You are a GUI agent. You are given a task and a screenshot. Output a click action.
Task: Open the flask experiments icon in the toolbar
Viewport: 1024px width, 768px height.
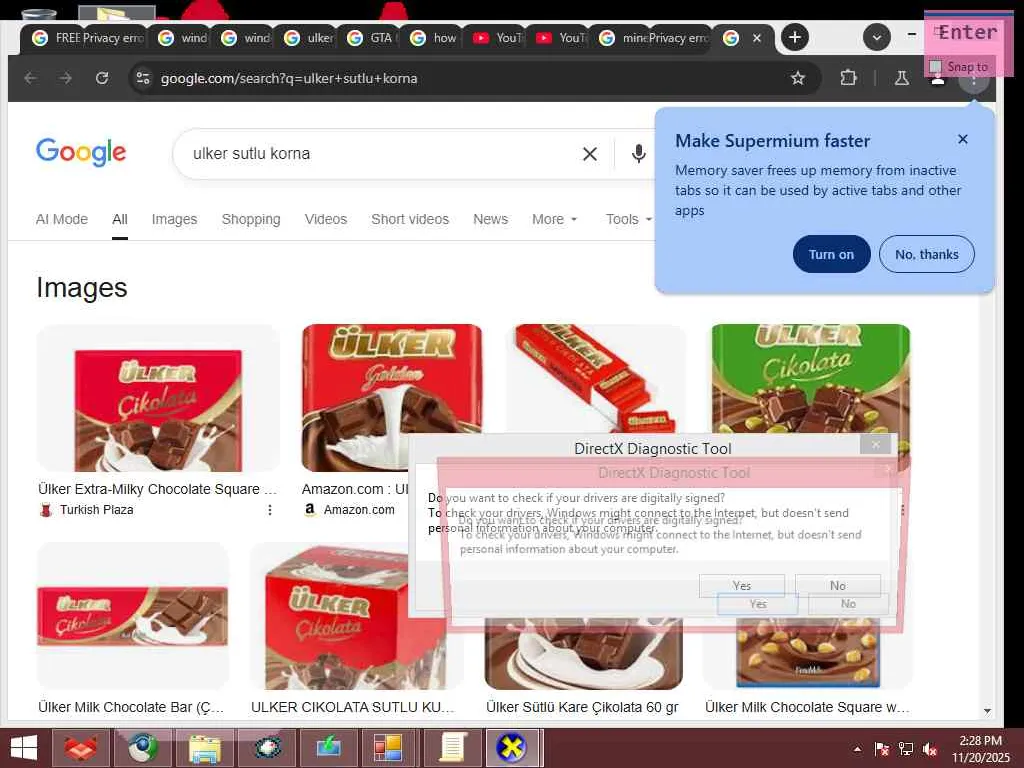pos(901,78)
